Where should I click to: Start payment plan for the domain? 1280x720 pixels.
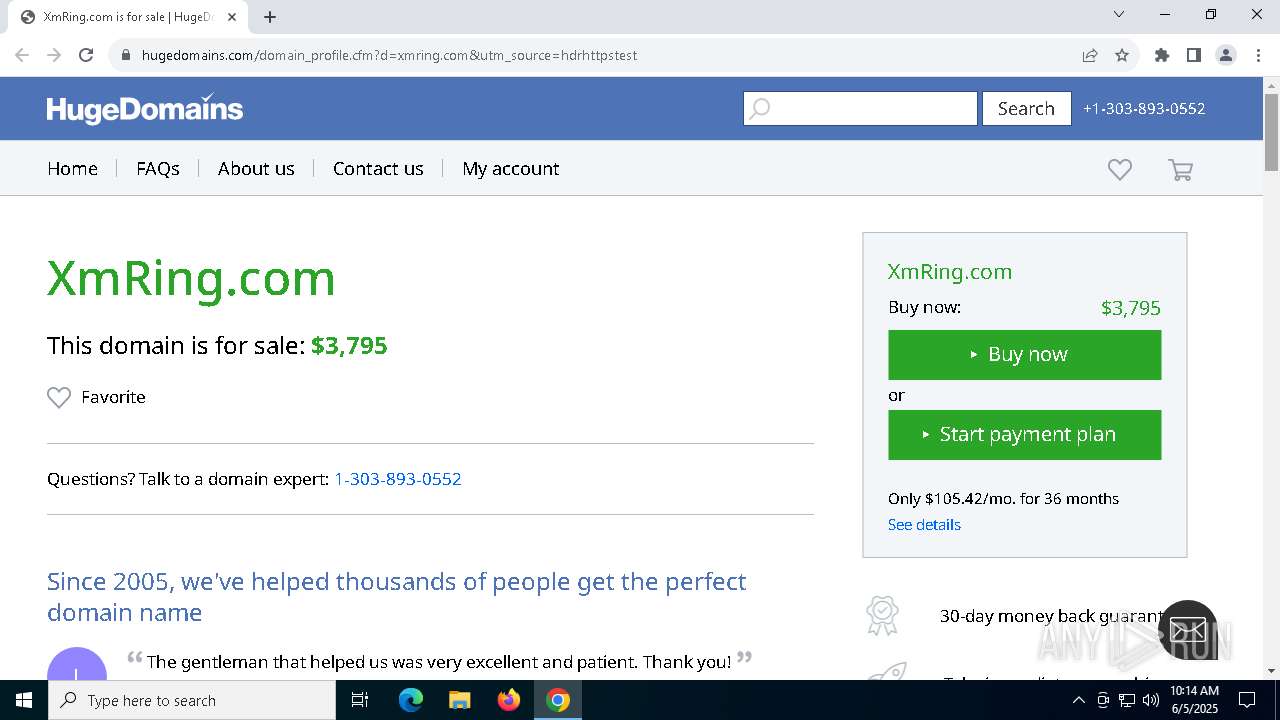(1024, 435)
